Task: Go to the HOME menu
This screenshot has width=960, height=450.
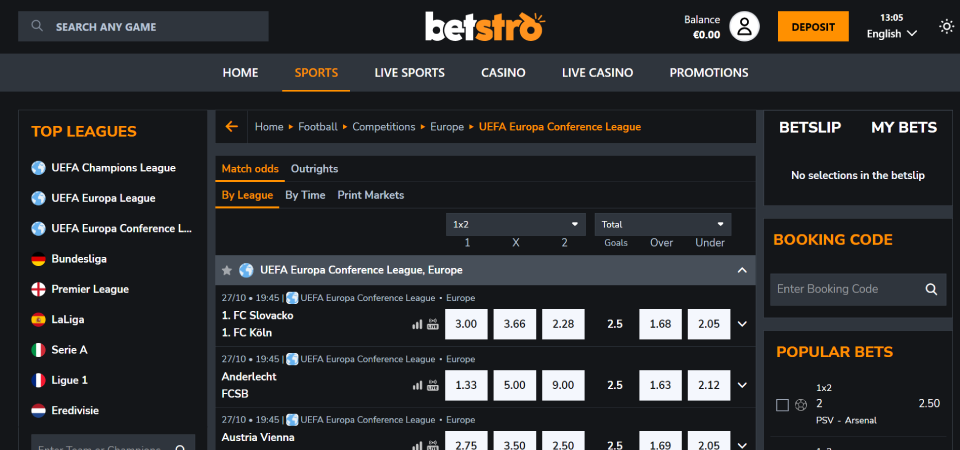Action: click(x=241, y=73)
